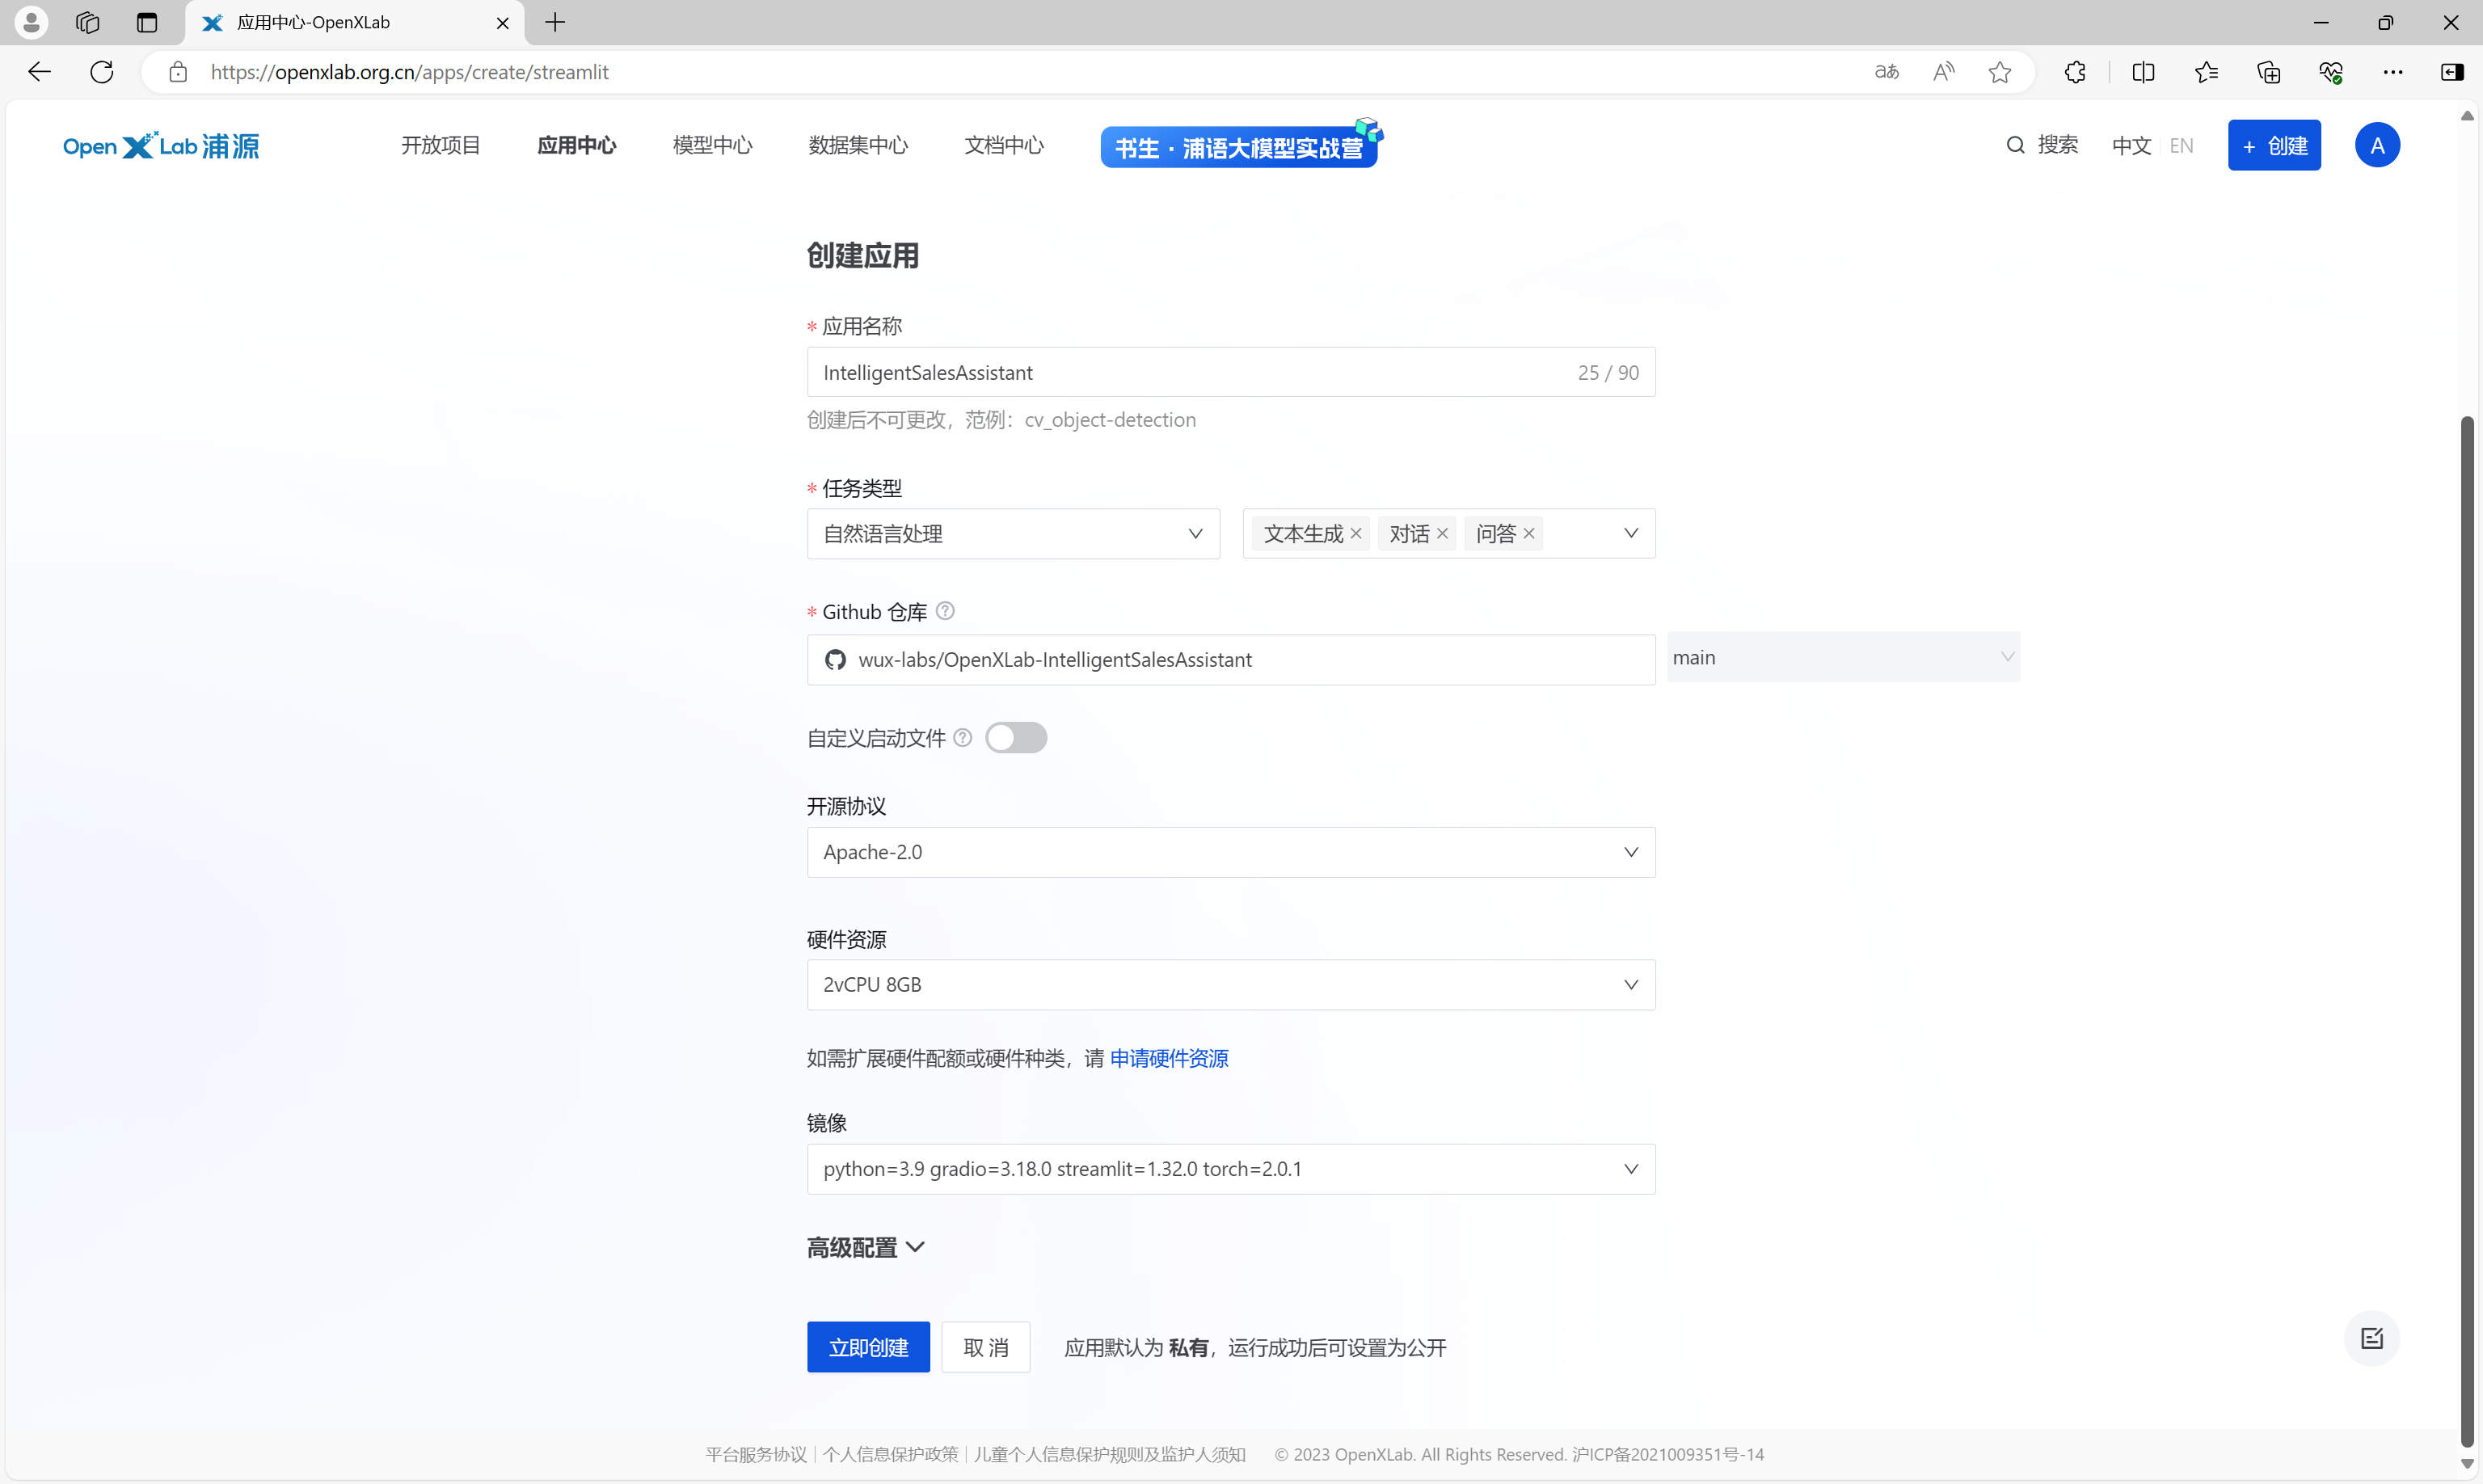The width and height of the screenshot is (2483, 1484).
Task: Go to 文档中心 menu
Action: tap(1004, 146)
